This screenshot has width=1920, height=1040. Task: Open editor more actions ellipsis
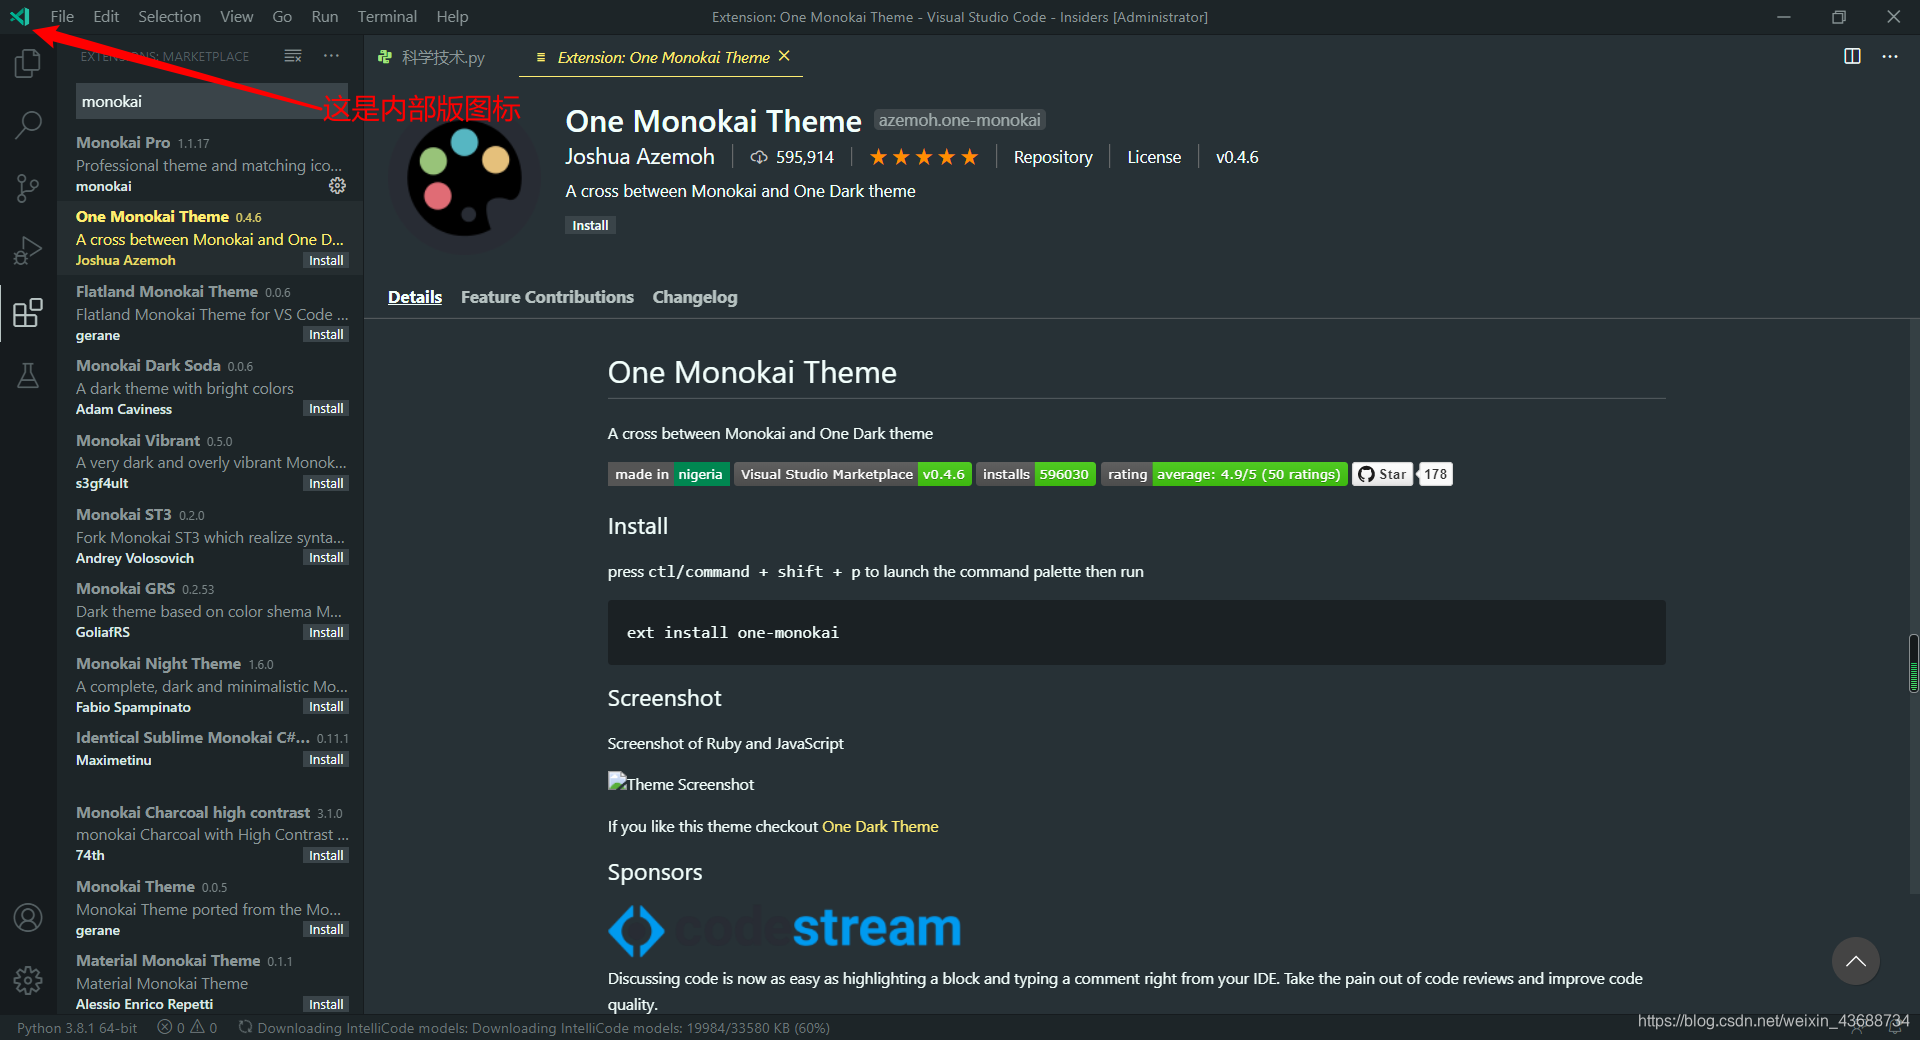(x=1890, y=56)
